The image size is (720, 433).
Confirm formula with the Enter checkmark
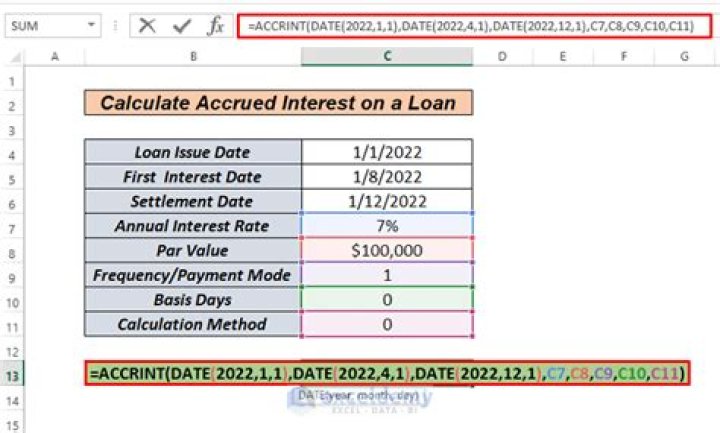point(181,26)
